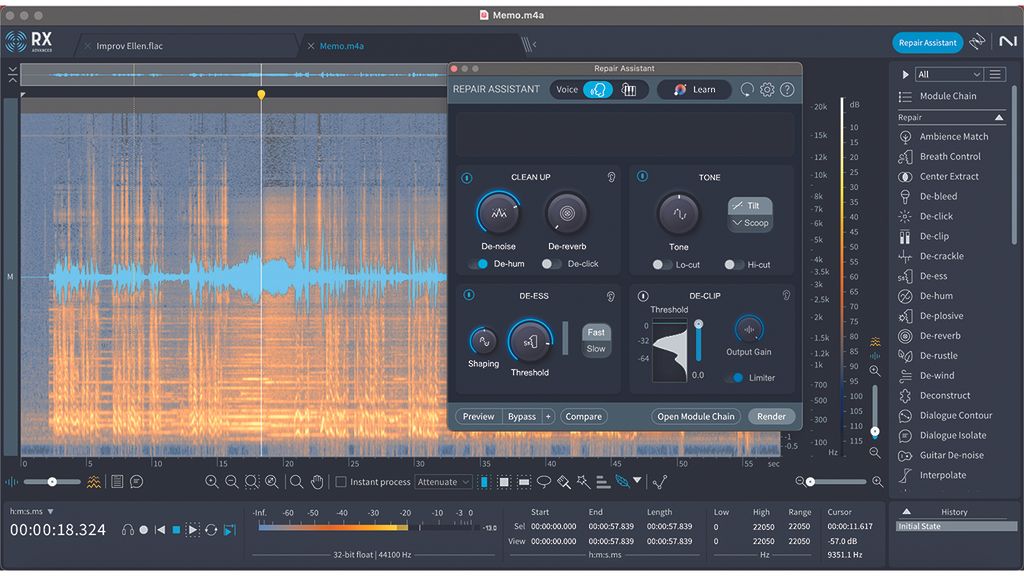Screen dimensions: 1024x576
Task: Select the Magic Wand tool
Action: 585,483
